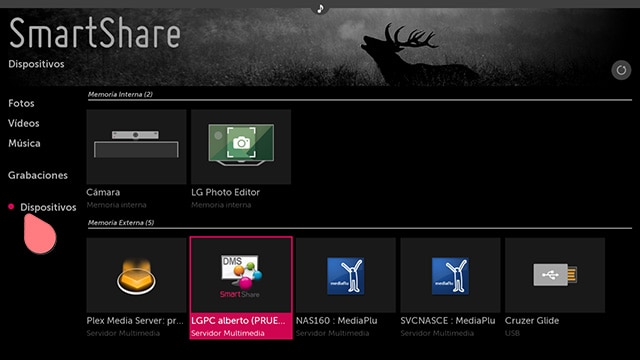Click the 'LGPC alberto (PRUE...' label
This screenshot has width=640, height=360.
pos(238,321)
